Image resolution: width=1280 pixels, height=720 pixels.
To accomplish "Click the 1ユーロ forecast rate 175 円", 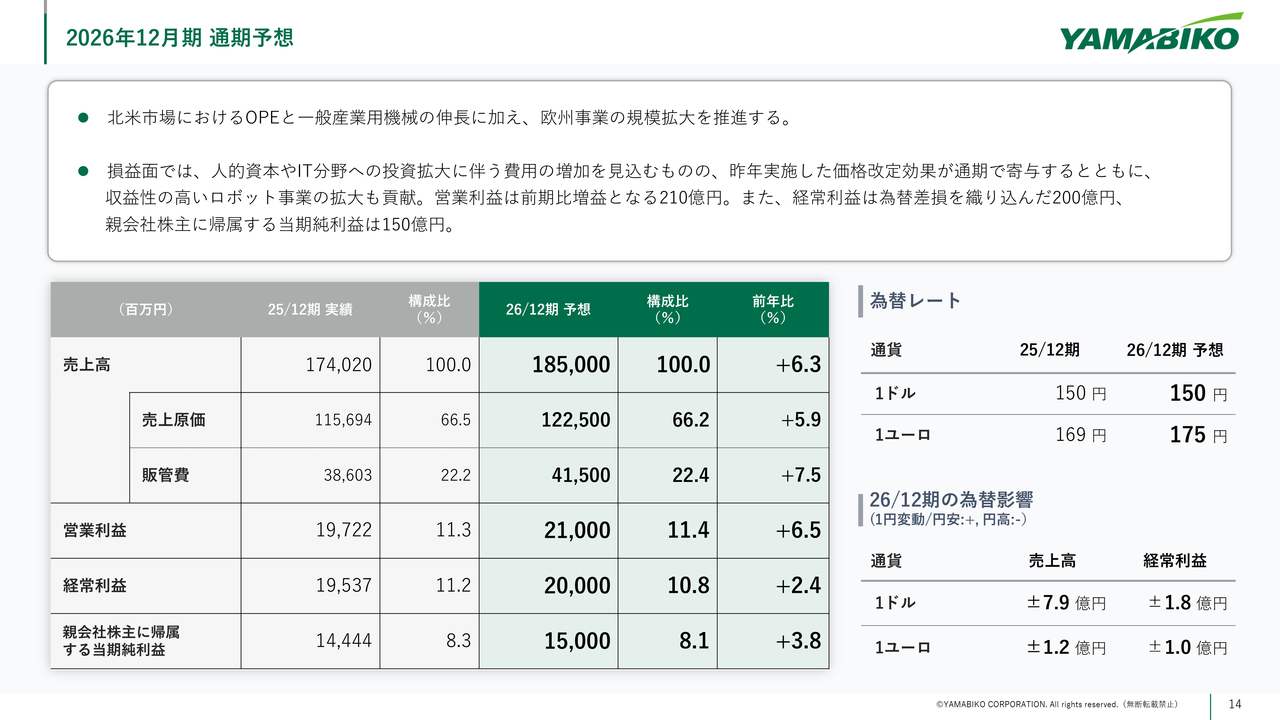I will [x=1197, y=436].
